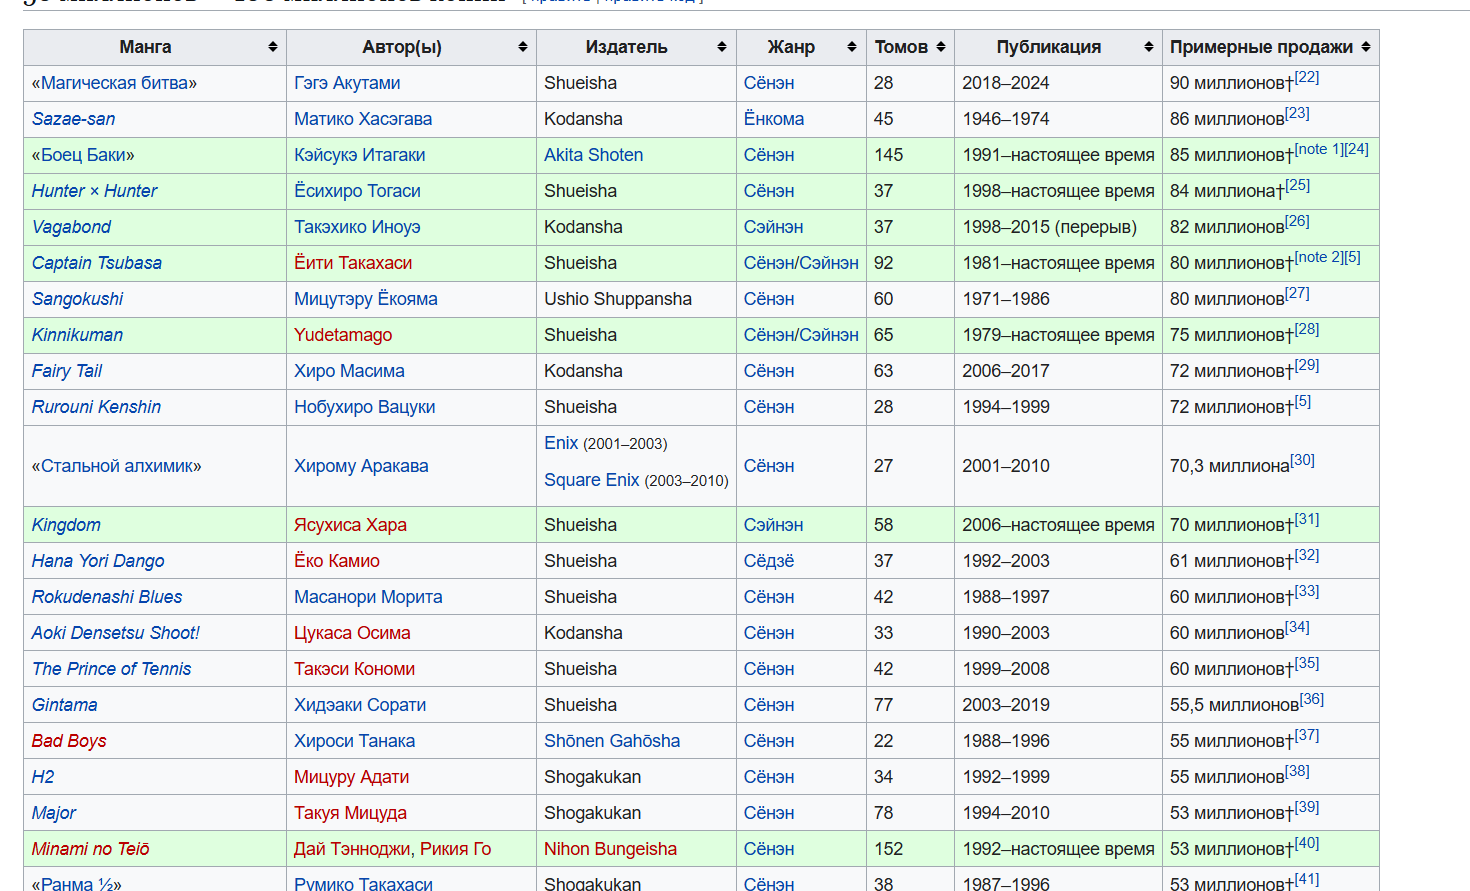Click the red Bad Boys link
Viewport: 1470px width, 891px height.
point(69,741)
